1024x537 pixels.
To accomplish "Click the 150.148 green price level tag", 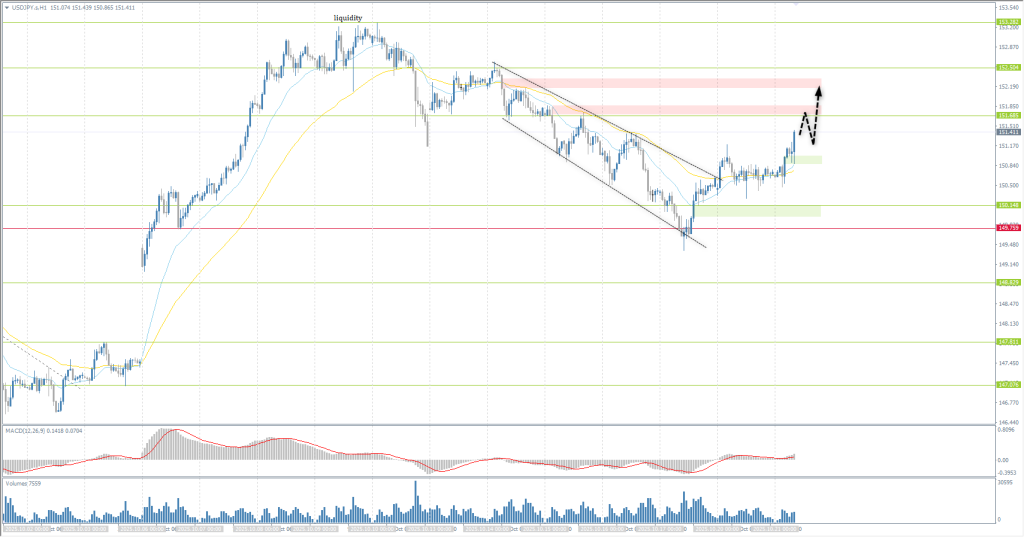I will tap(1008, 206).
